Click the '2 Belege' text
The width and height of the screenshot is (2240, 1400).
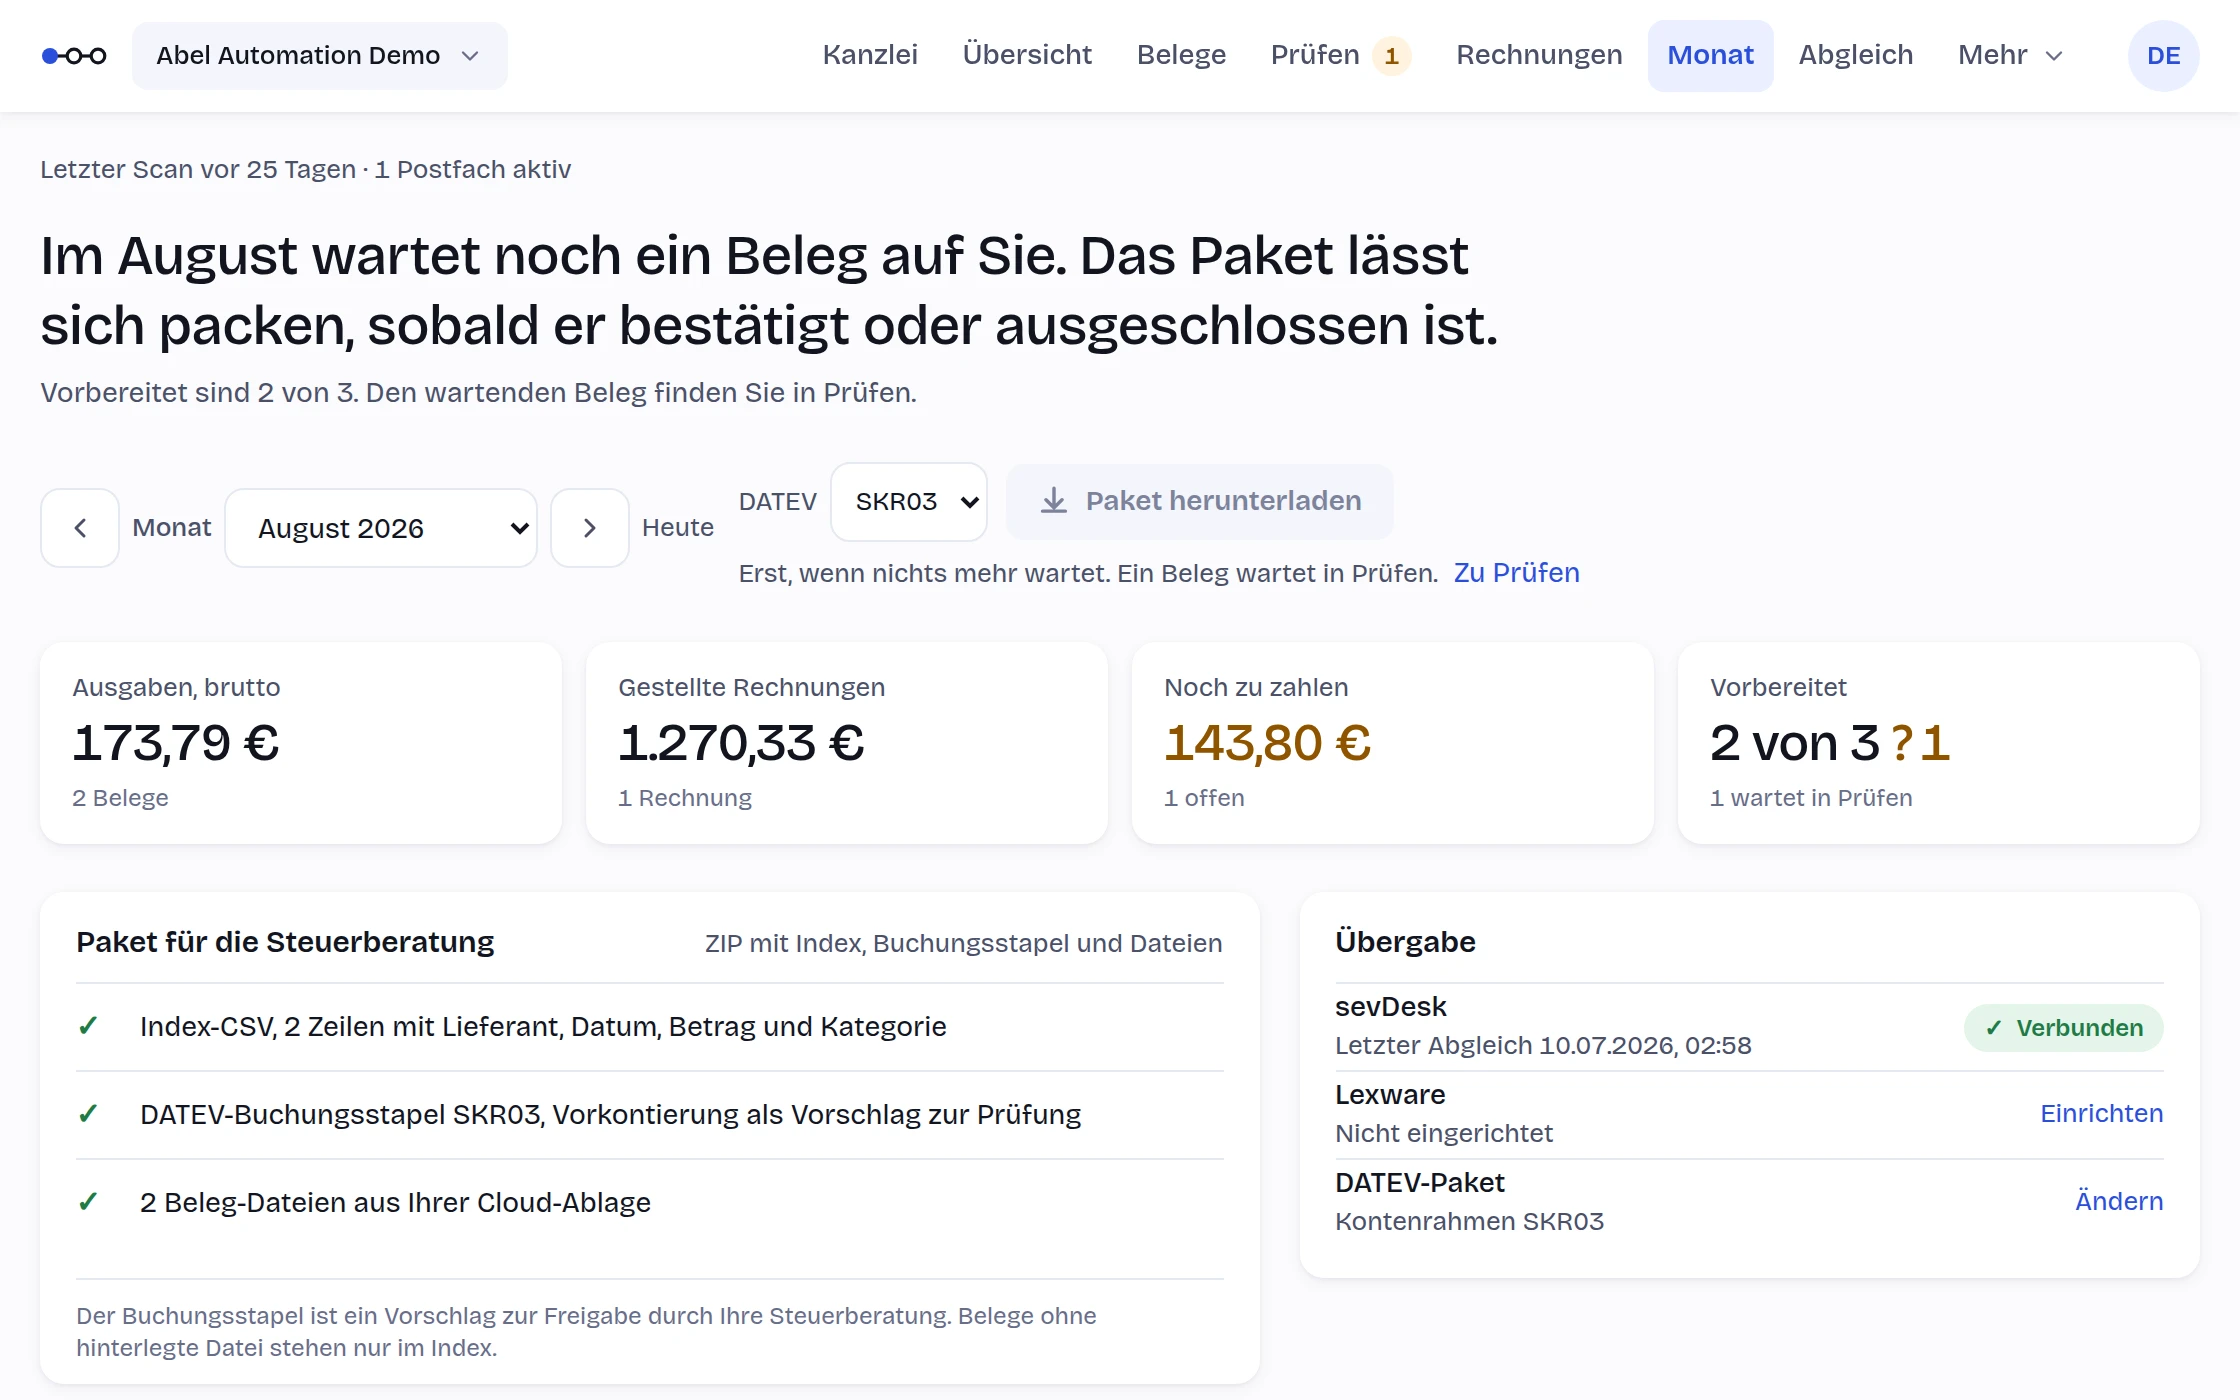120,798
